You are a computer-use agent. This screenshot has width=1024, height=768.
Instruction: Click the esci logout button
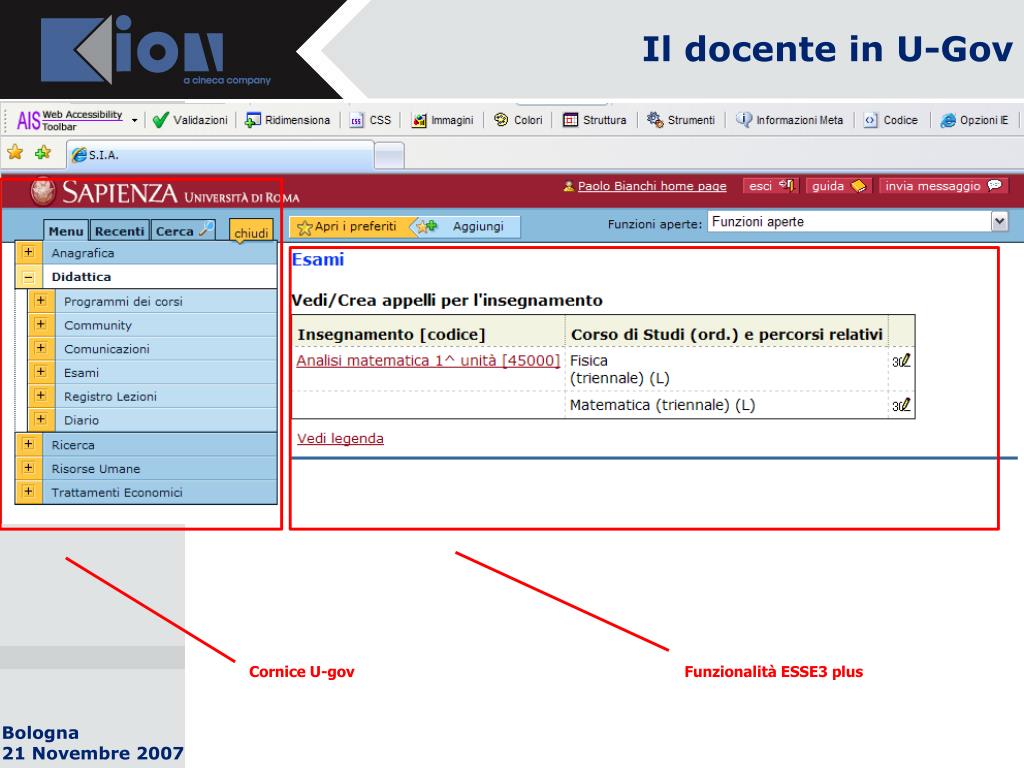(x=771, y=186)
